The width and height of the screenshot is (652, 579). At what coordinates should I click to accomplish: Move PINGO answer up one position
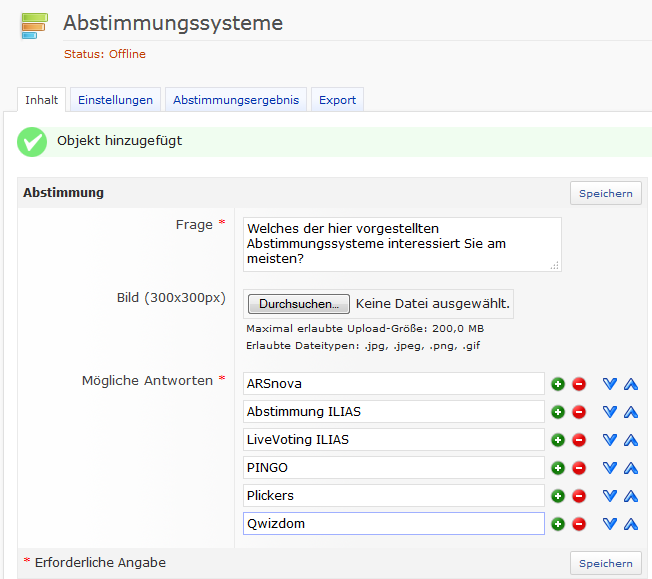point(630,468)
